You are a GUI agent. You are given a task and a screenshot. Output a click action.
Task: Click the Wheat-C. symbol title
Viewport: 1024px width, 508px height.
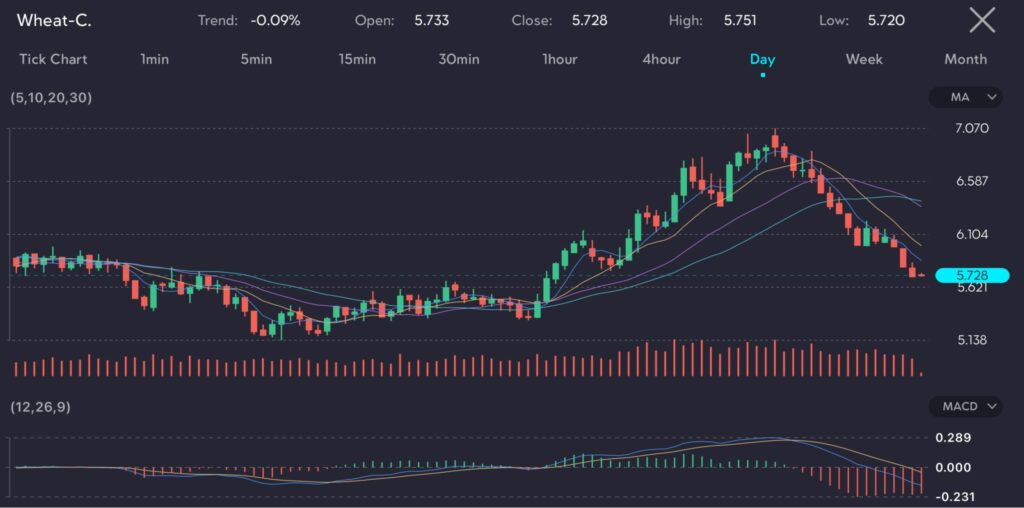(54, 20)
